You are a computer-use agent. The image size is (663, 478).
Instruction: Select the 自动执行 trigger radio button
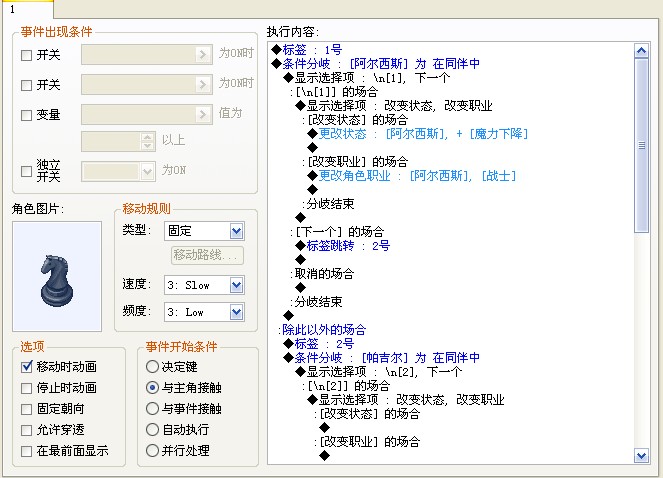coord(152,430)
